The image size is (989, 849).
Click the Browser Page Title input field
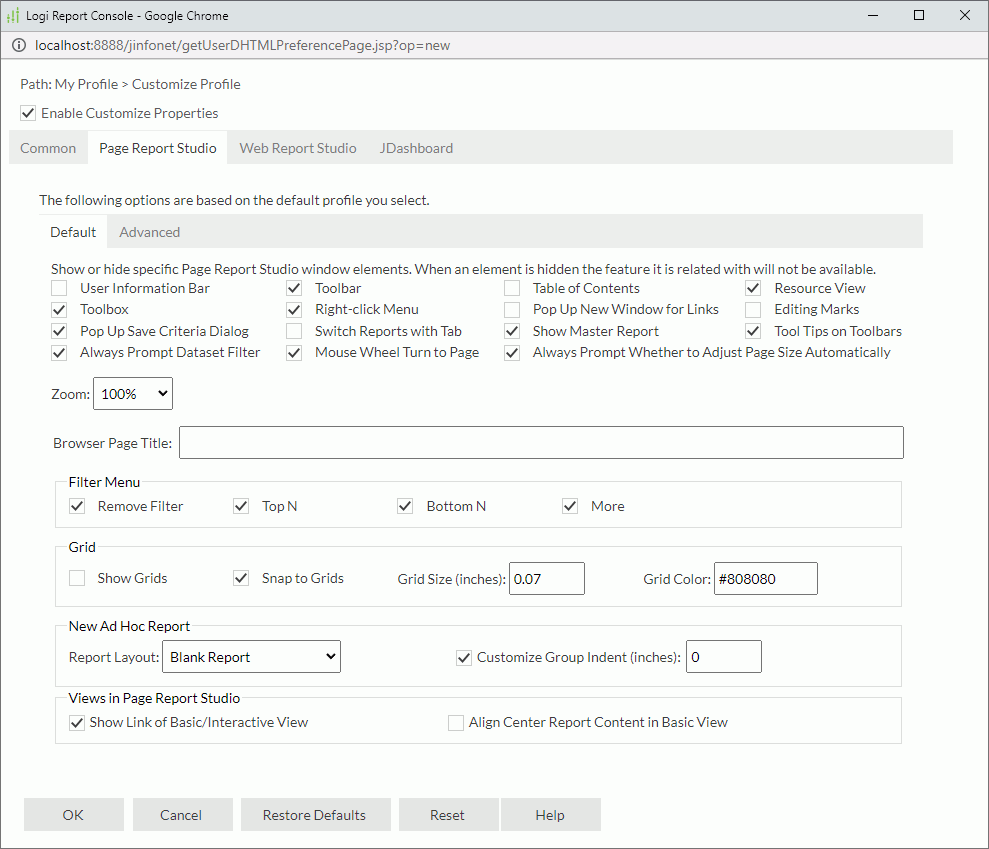tap(540, 442)
